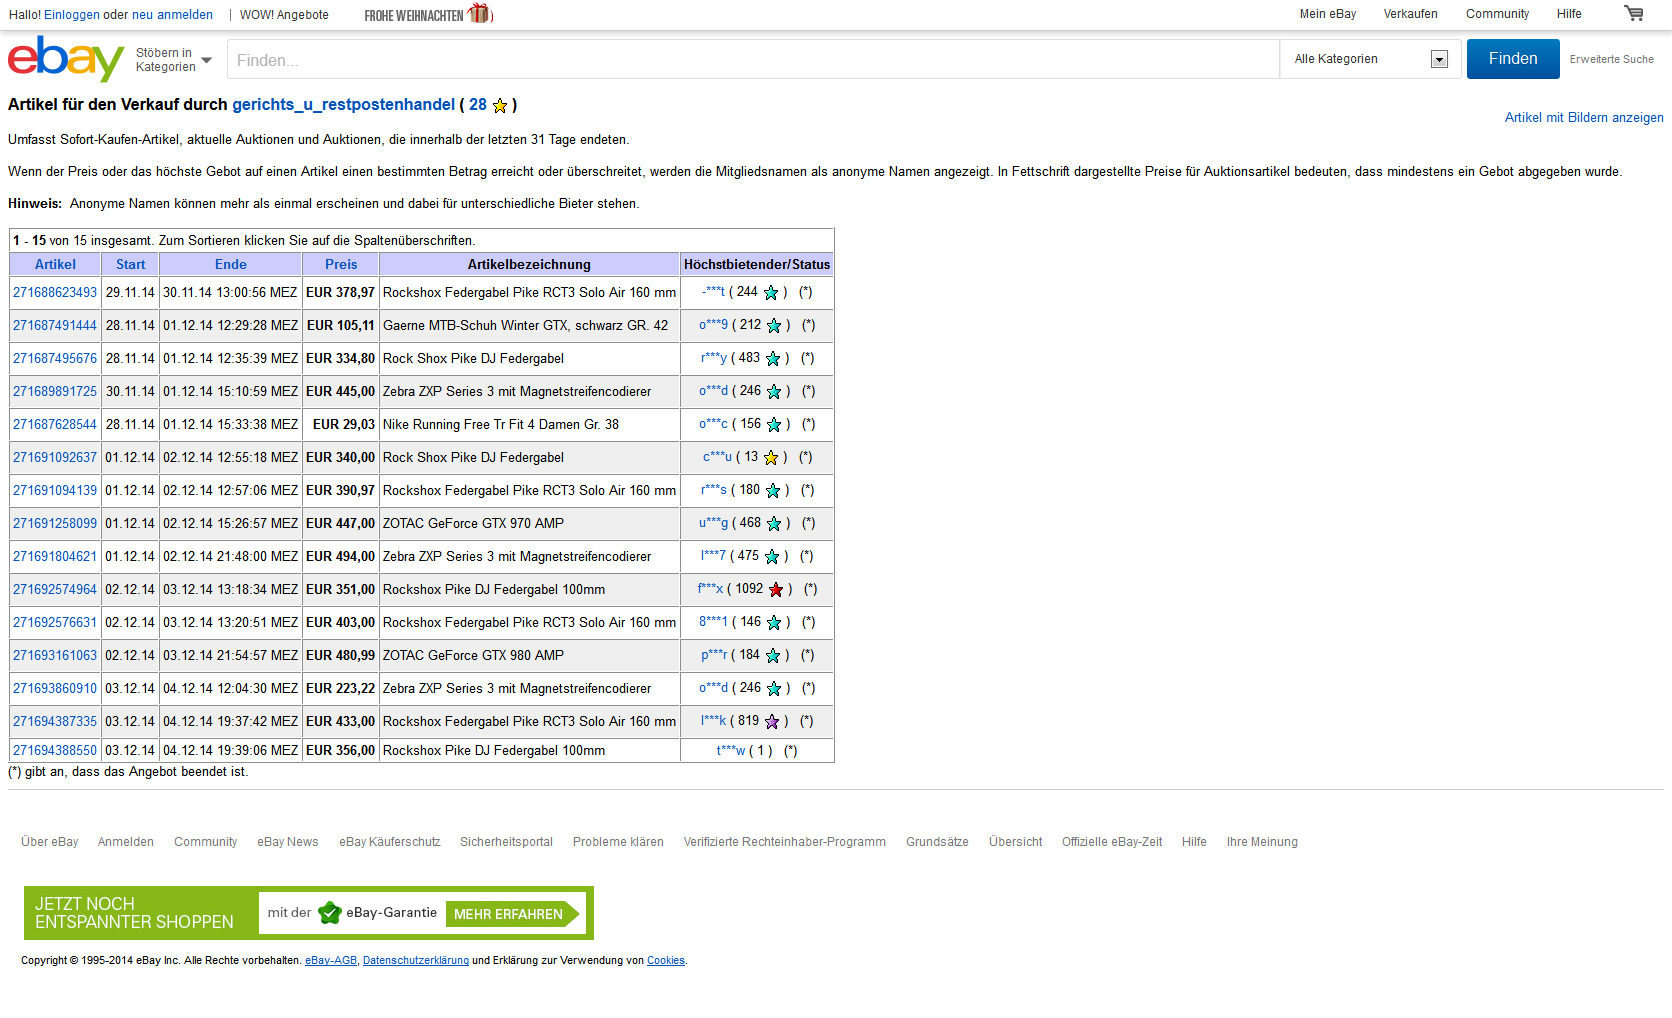Screen dimensions: 1672x1018
Task: Open the Alle Kategorien combo box
Action: 1370,59
